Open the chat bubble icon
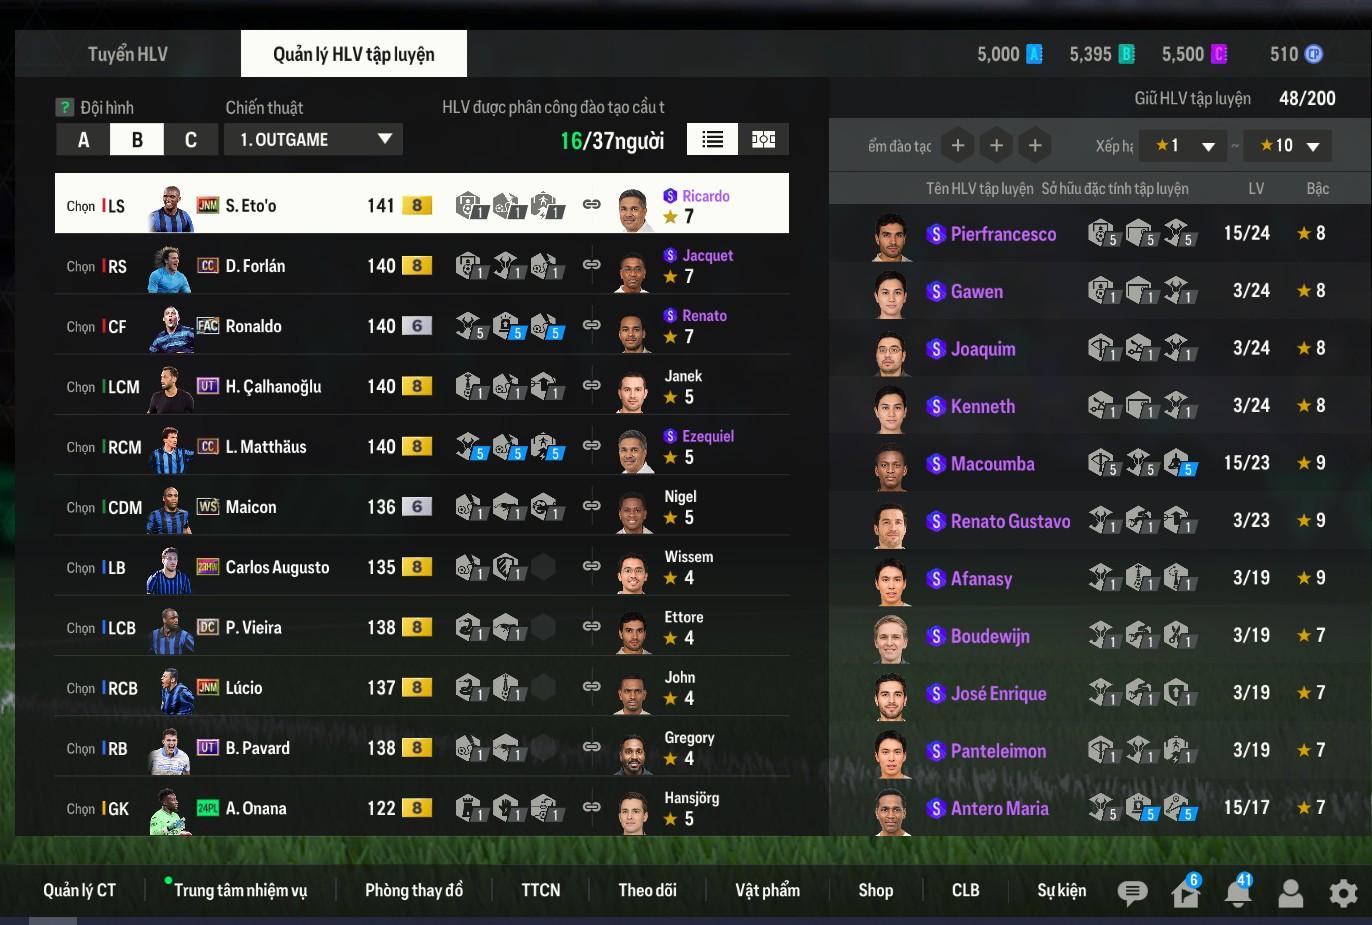This screenshot has height=925, width=1372. click(1132, 892)
